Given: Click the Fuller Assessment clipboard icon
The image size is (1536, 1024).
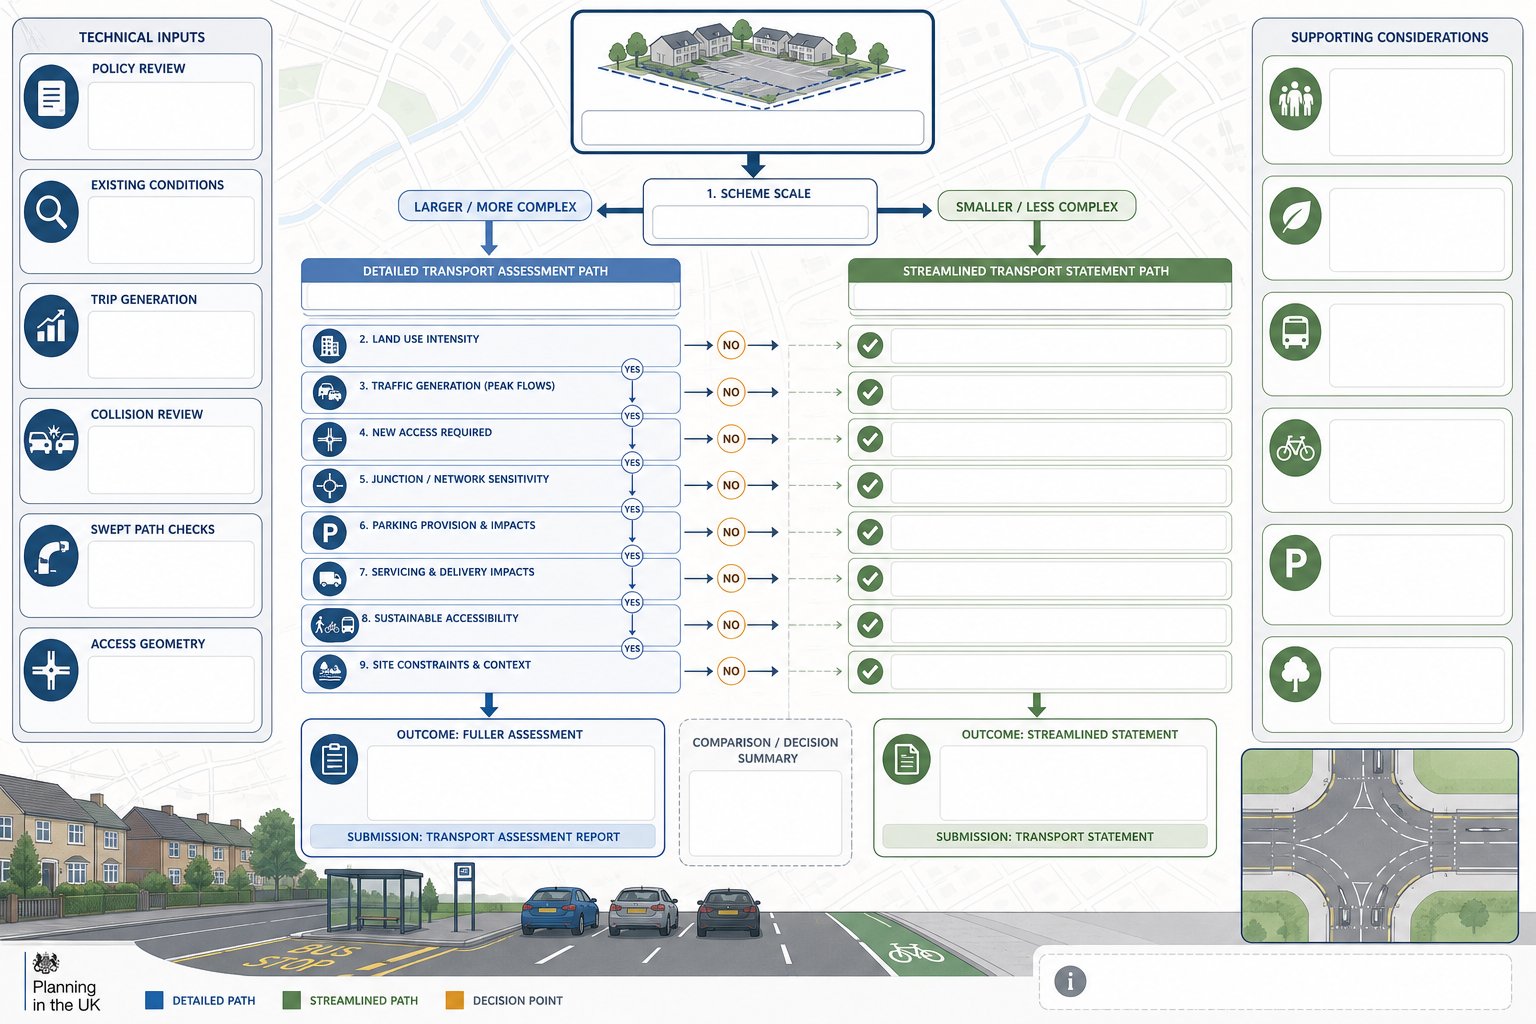Looking at the screenshot, I should (334, 760).
